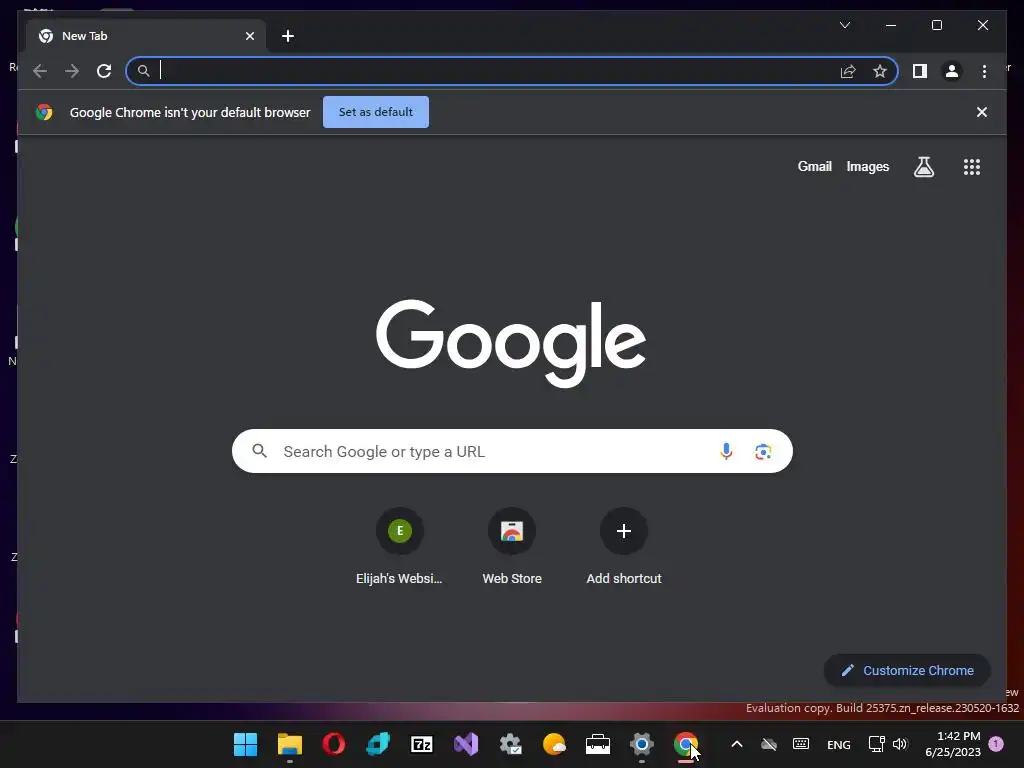Expand the tab search chevron
Screen dimensions: 1024x768
[844, 25]
